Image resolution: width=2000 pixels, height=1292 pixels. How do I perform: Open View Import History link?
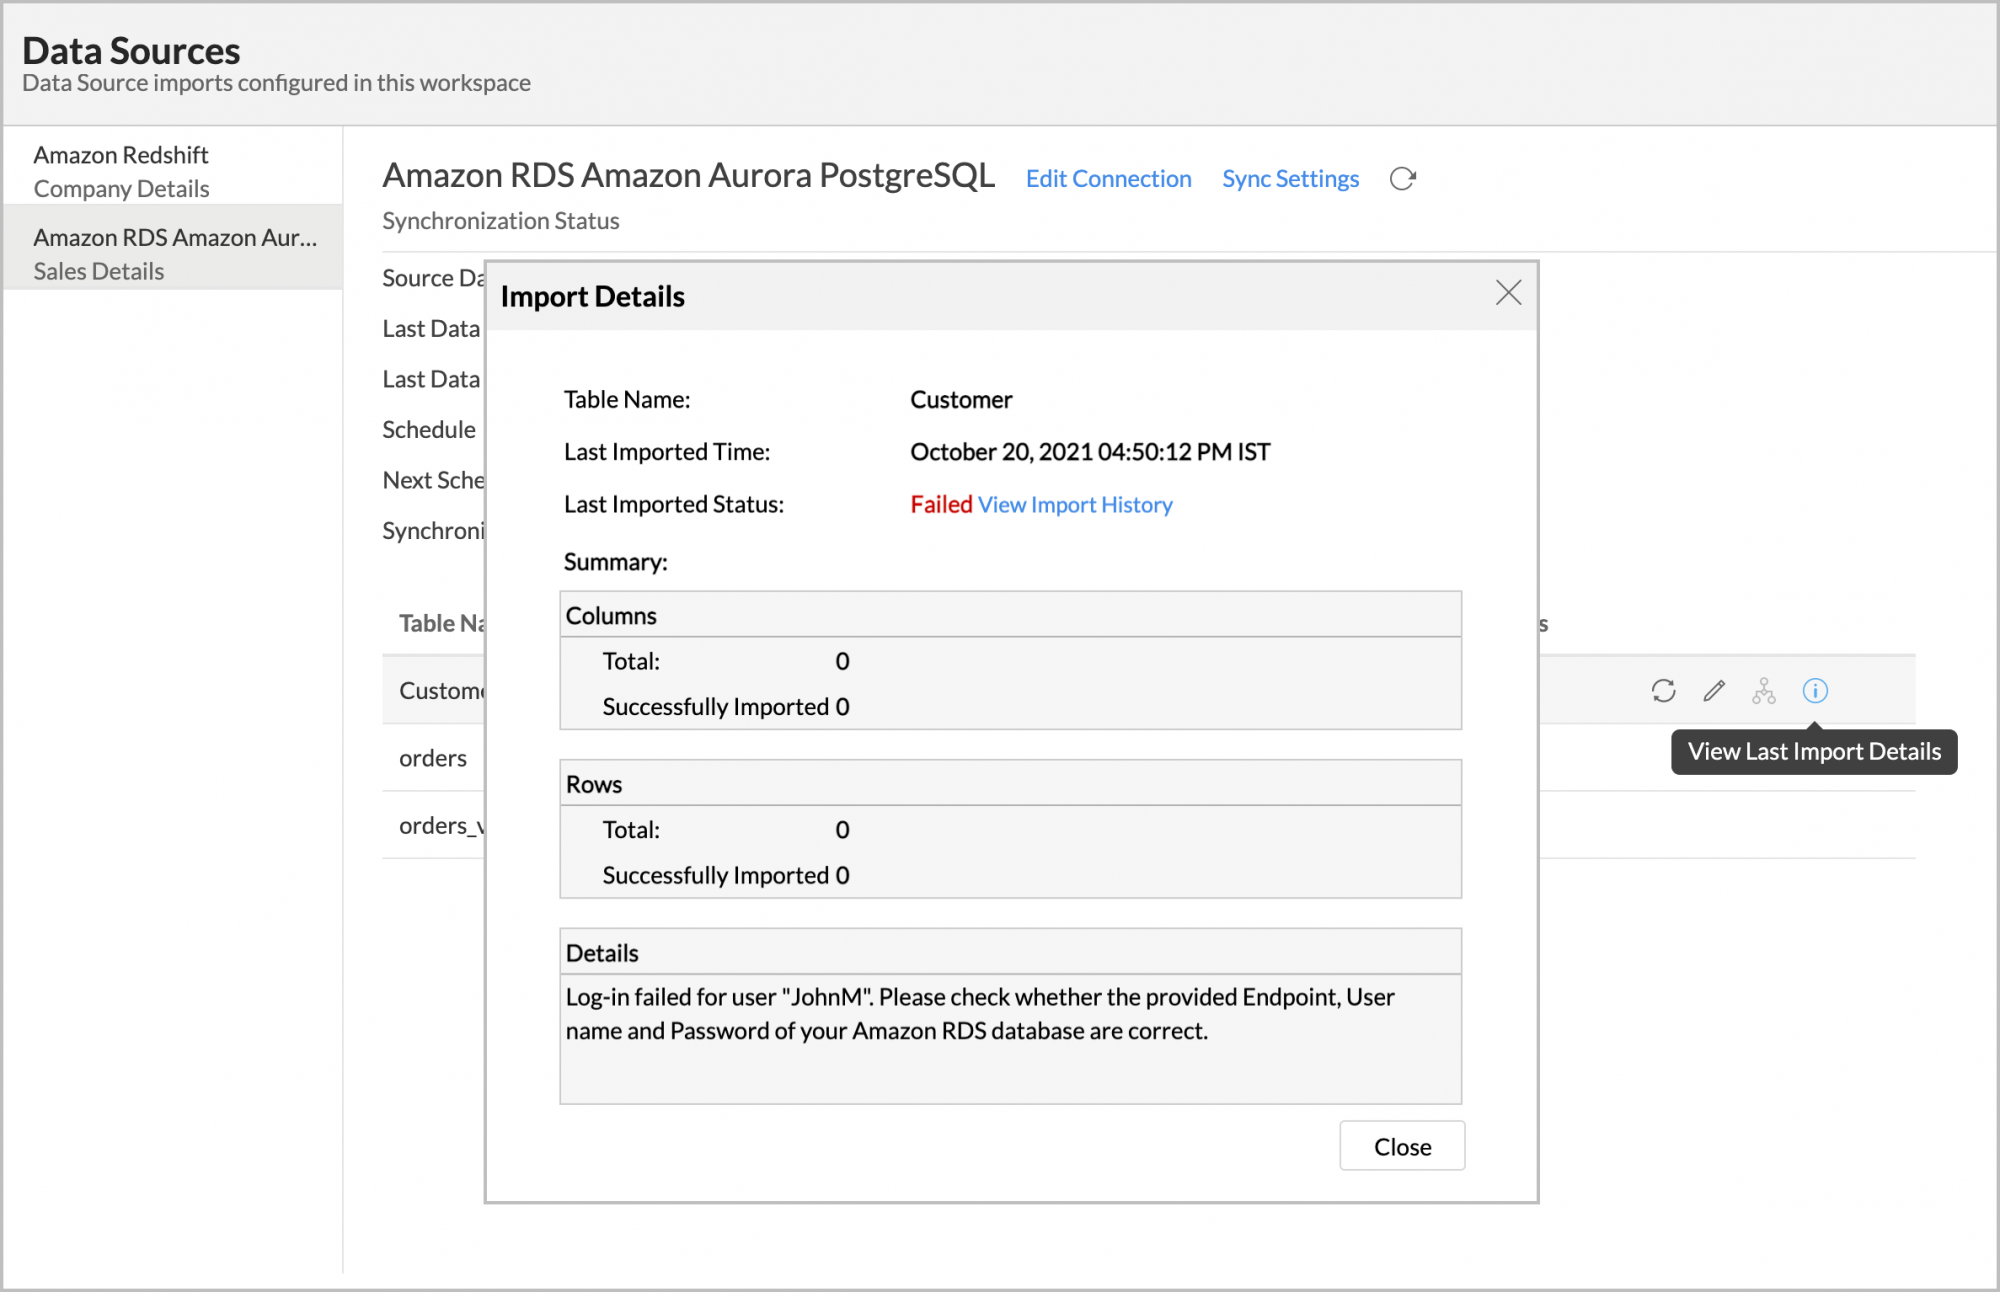(1075, 505)
